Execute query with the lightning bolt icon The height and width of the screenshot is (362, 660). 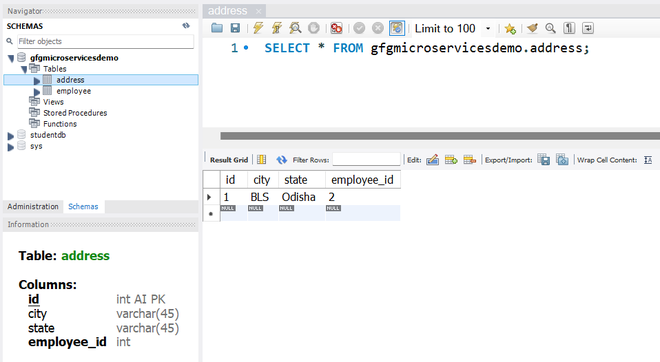pyautogui.click(x=258, y=28)
